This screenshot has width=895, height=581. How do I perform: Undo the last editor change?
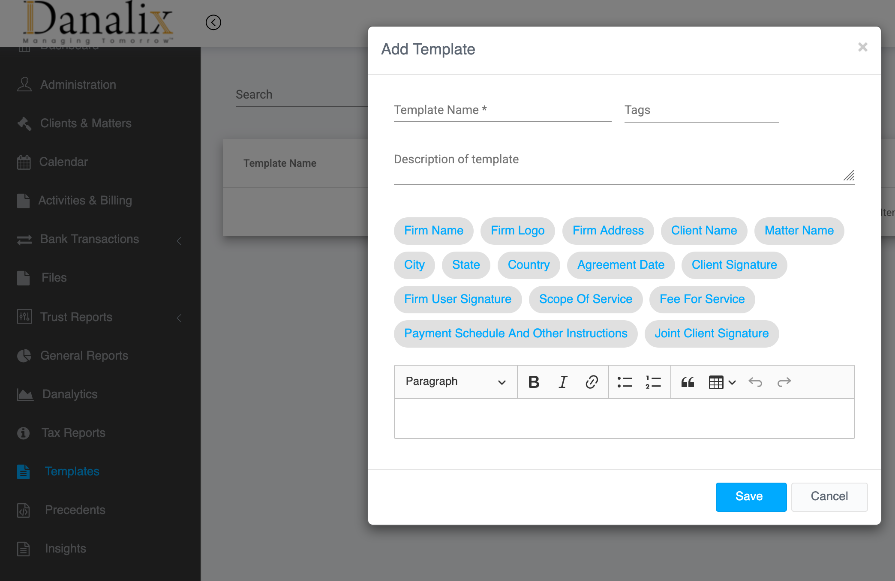click(x=755, y=382)
